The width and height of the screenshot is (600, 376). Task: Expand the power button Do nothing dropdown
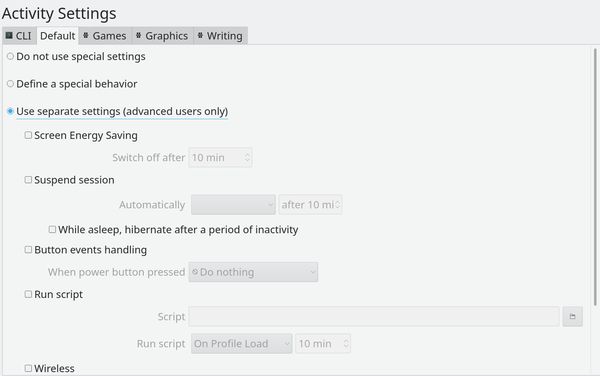(253, 272)
